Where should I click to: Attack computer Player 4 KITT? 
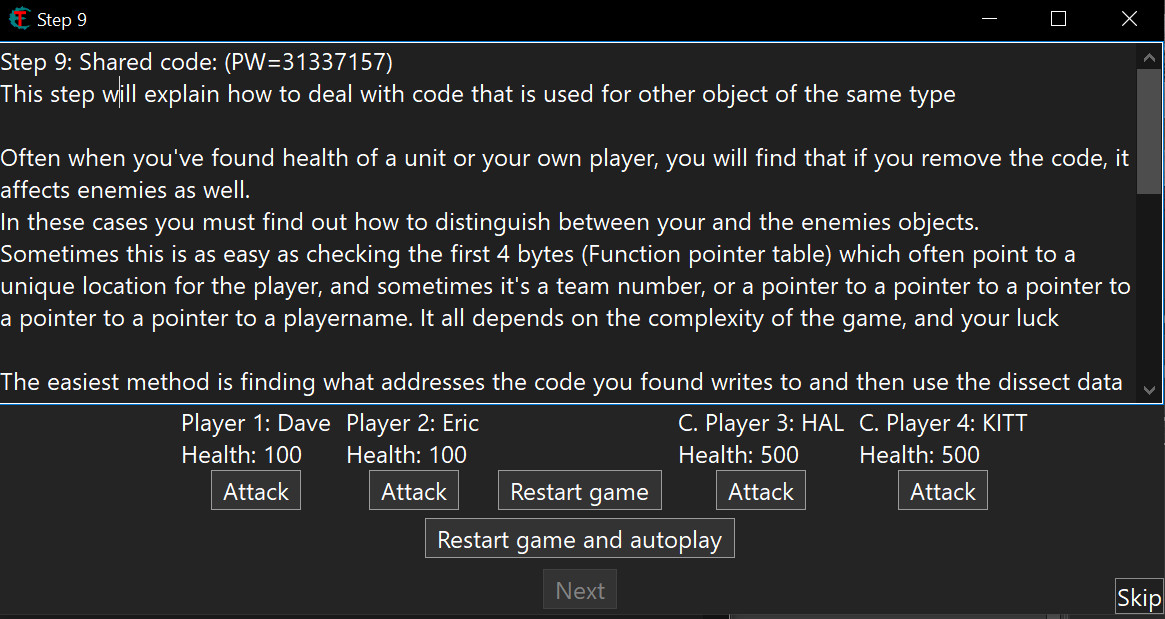coord(942,491)
